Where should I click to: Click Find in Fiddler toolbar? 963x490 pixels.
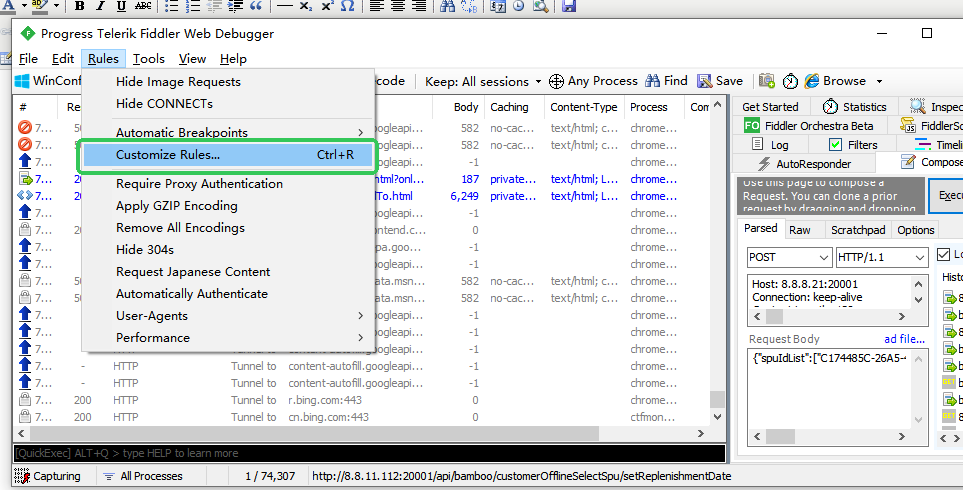(666, 81)
